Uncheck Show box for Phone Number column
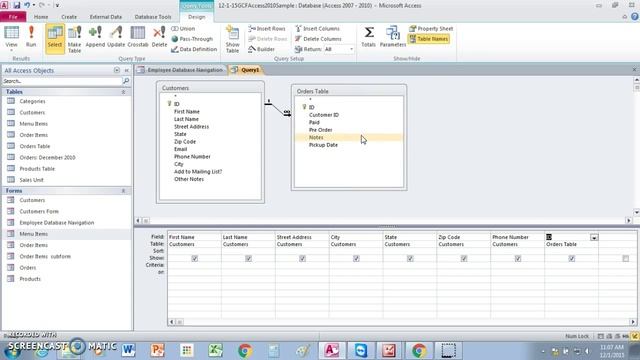640x360 pixels. [518, 258]
